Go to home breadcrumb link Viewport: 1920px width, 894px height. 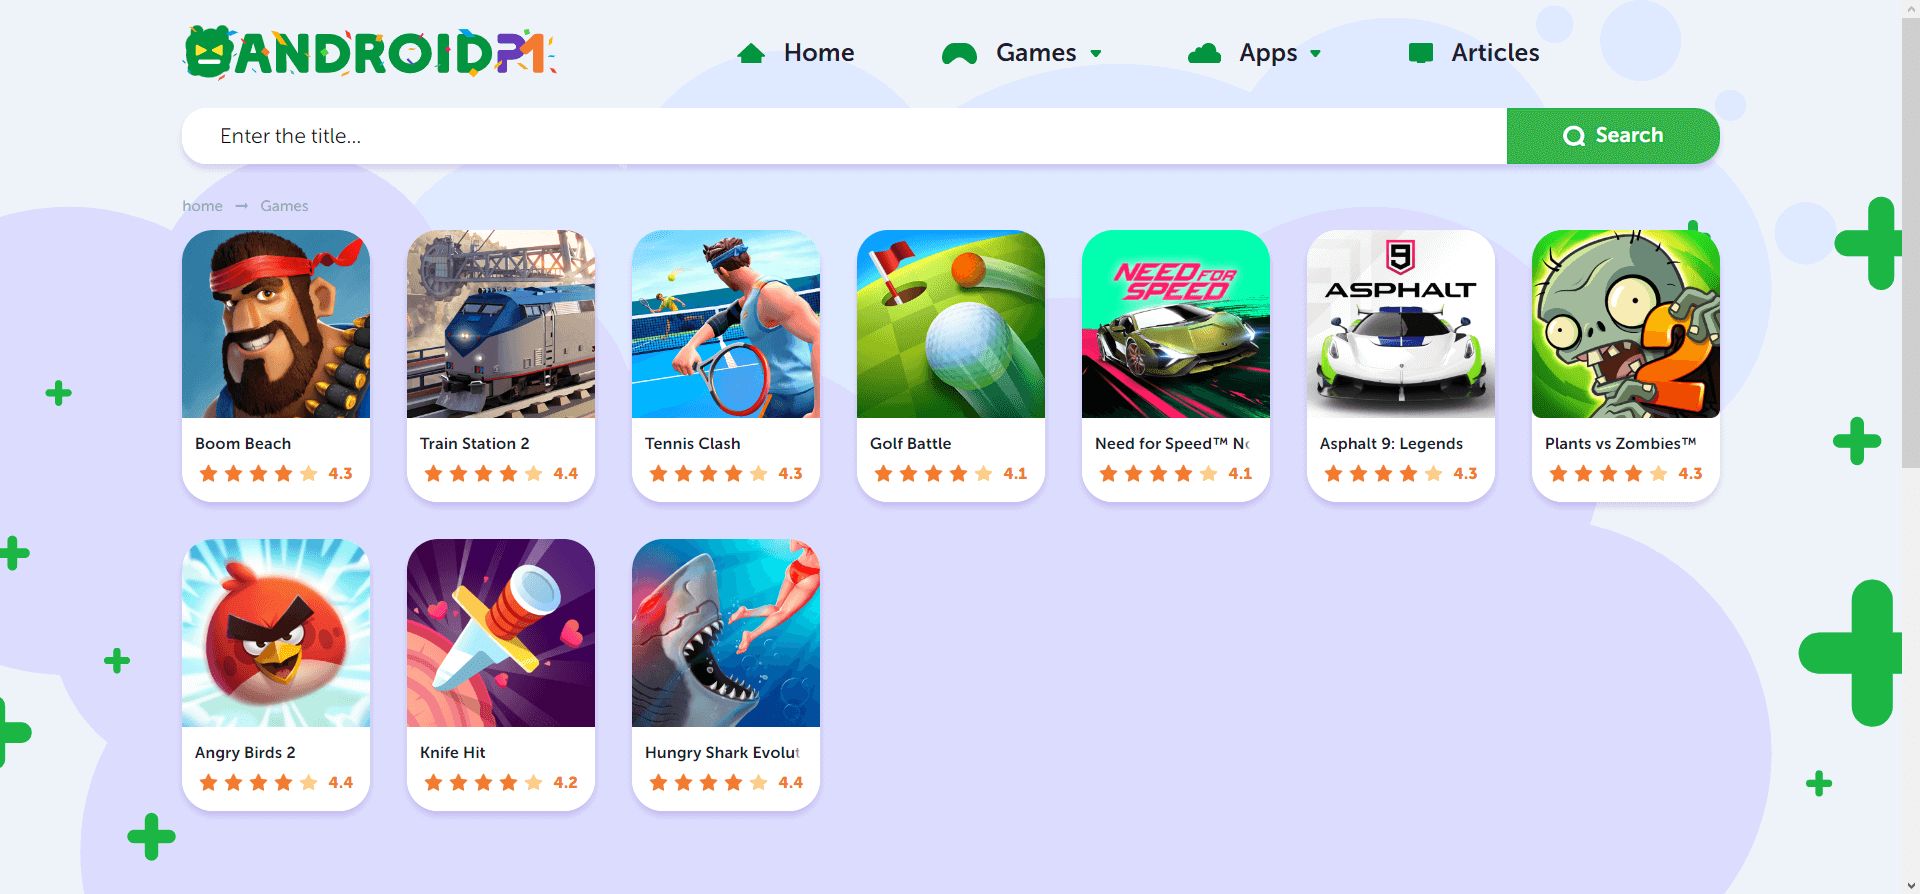coord(202,206)
